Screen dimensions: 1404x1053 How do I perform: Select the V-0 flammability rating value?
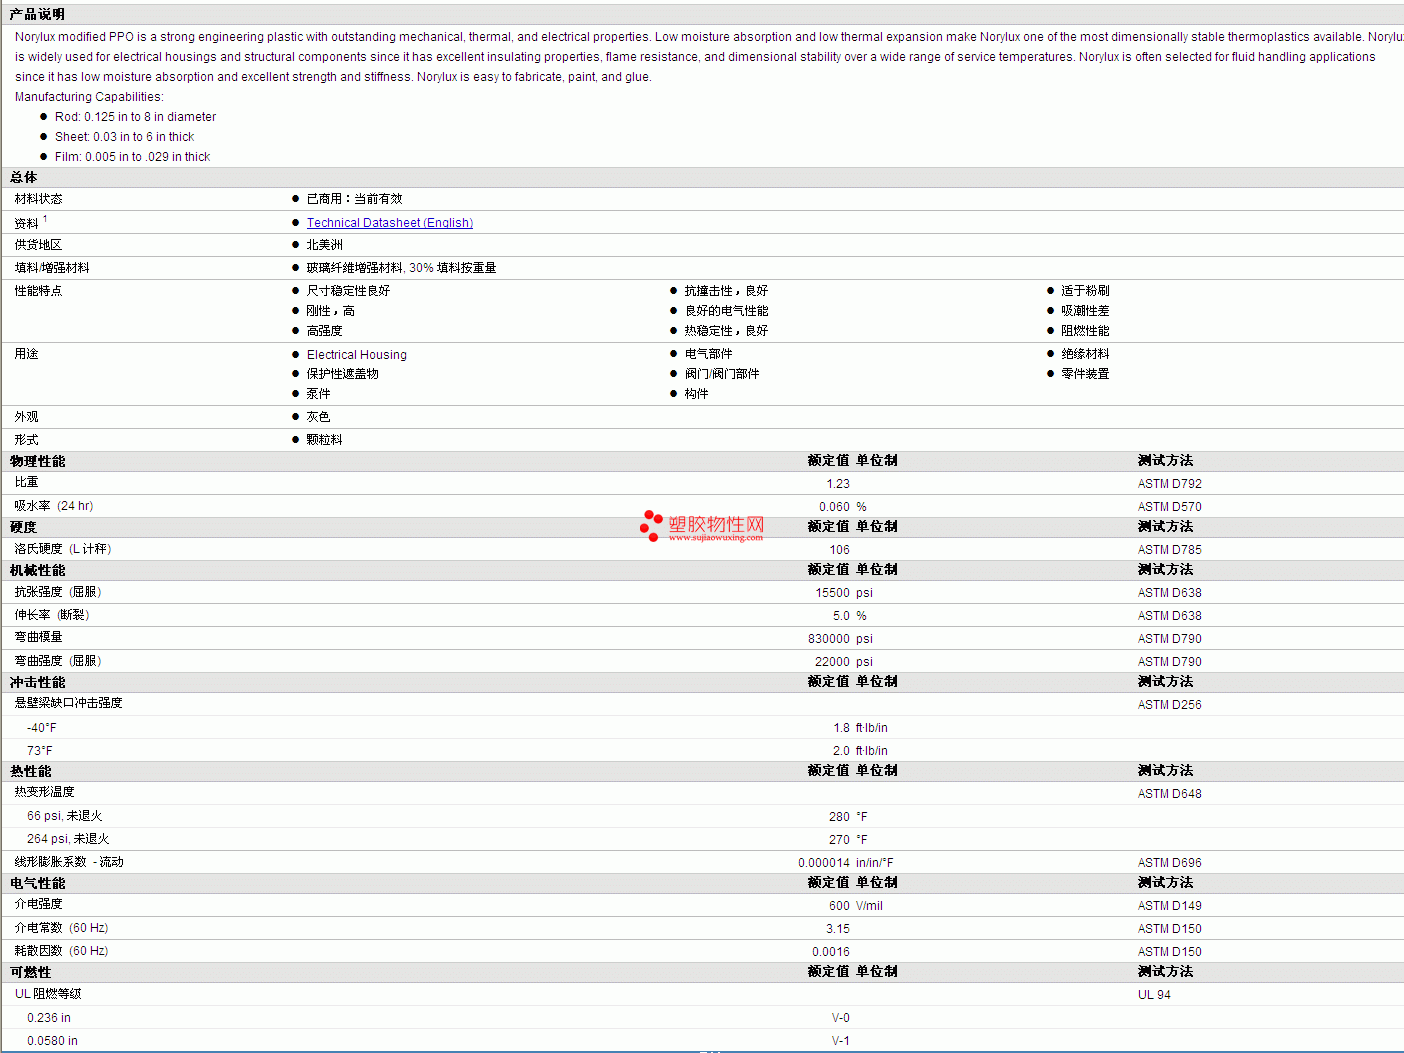tap(840, 1018)
